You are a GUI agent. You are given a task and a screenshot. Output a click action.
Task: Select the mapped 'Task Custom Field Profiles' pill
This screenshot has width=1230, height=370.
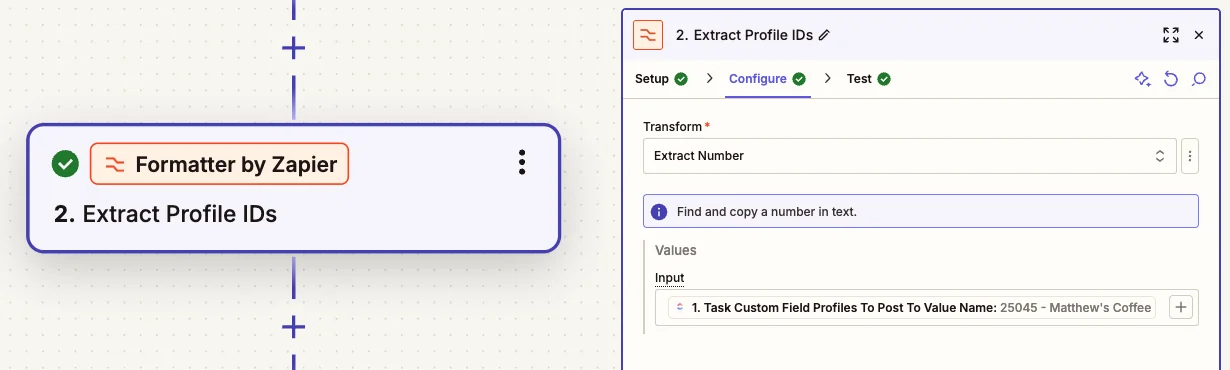[913, 308]
